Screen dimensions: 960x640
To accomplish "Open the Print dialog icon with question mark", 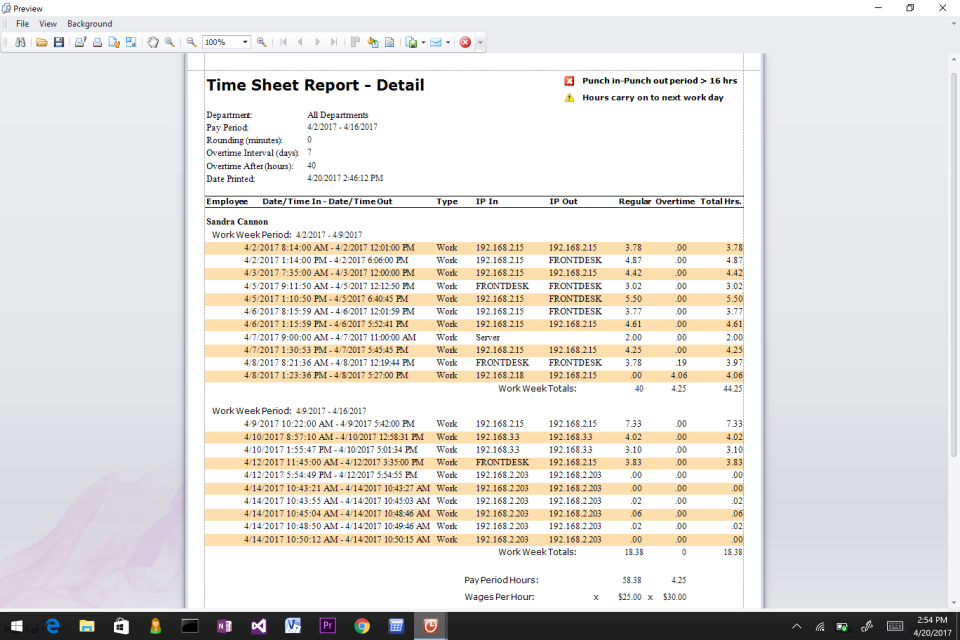I will tap(80, 42).
